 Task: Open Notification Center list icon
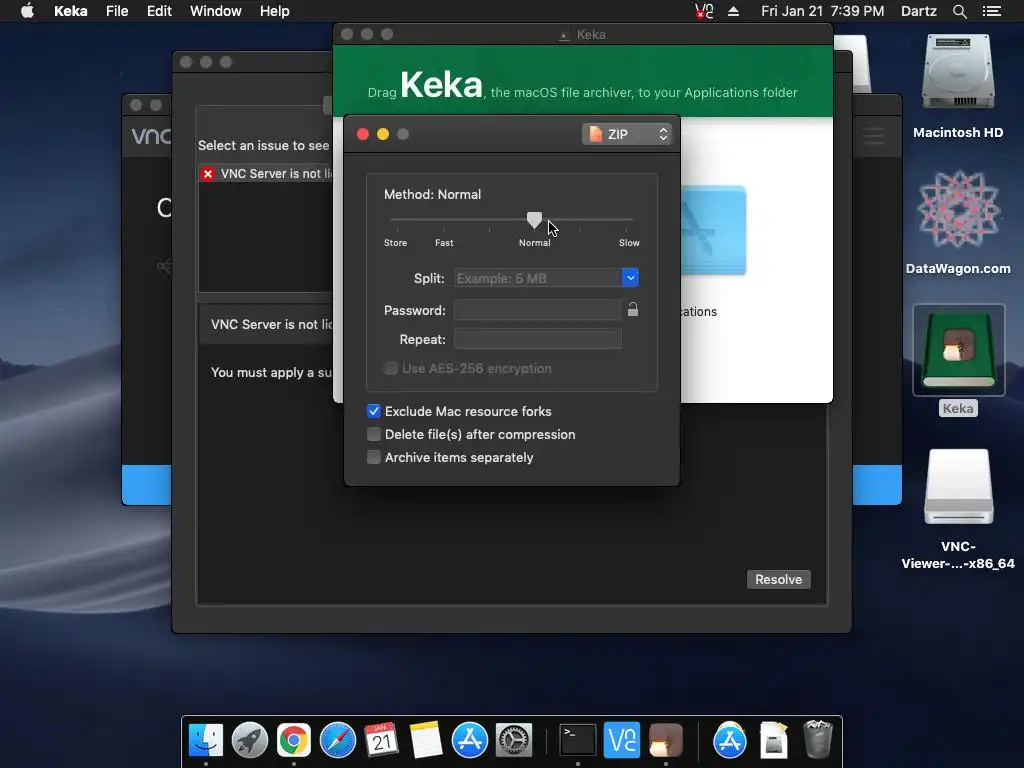tap(992, 11)
